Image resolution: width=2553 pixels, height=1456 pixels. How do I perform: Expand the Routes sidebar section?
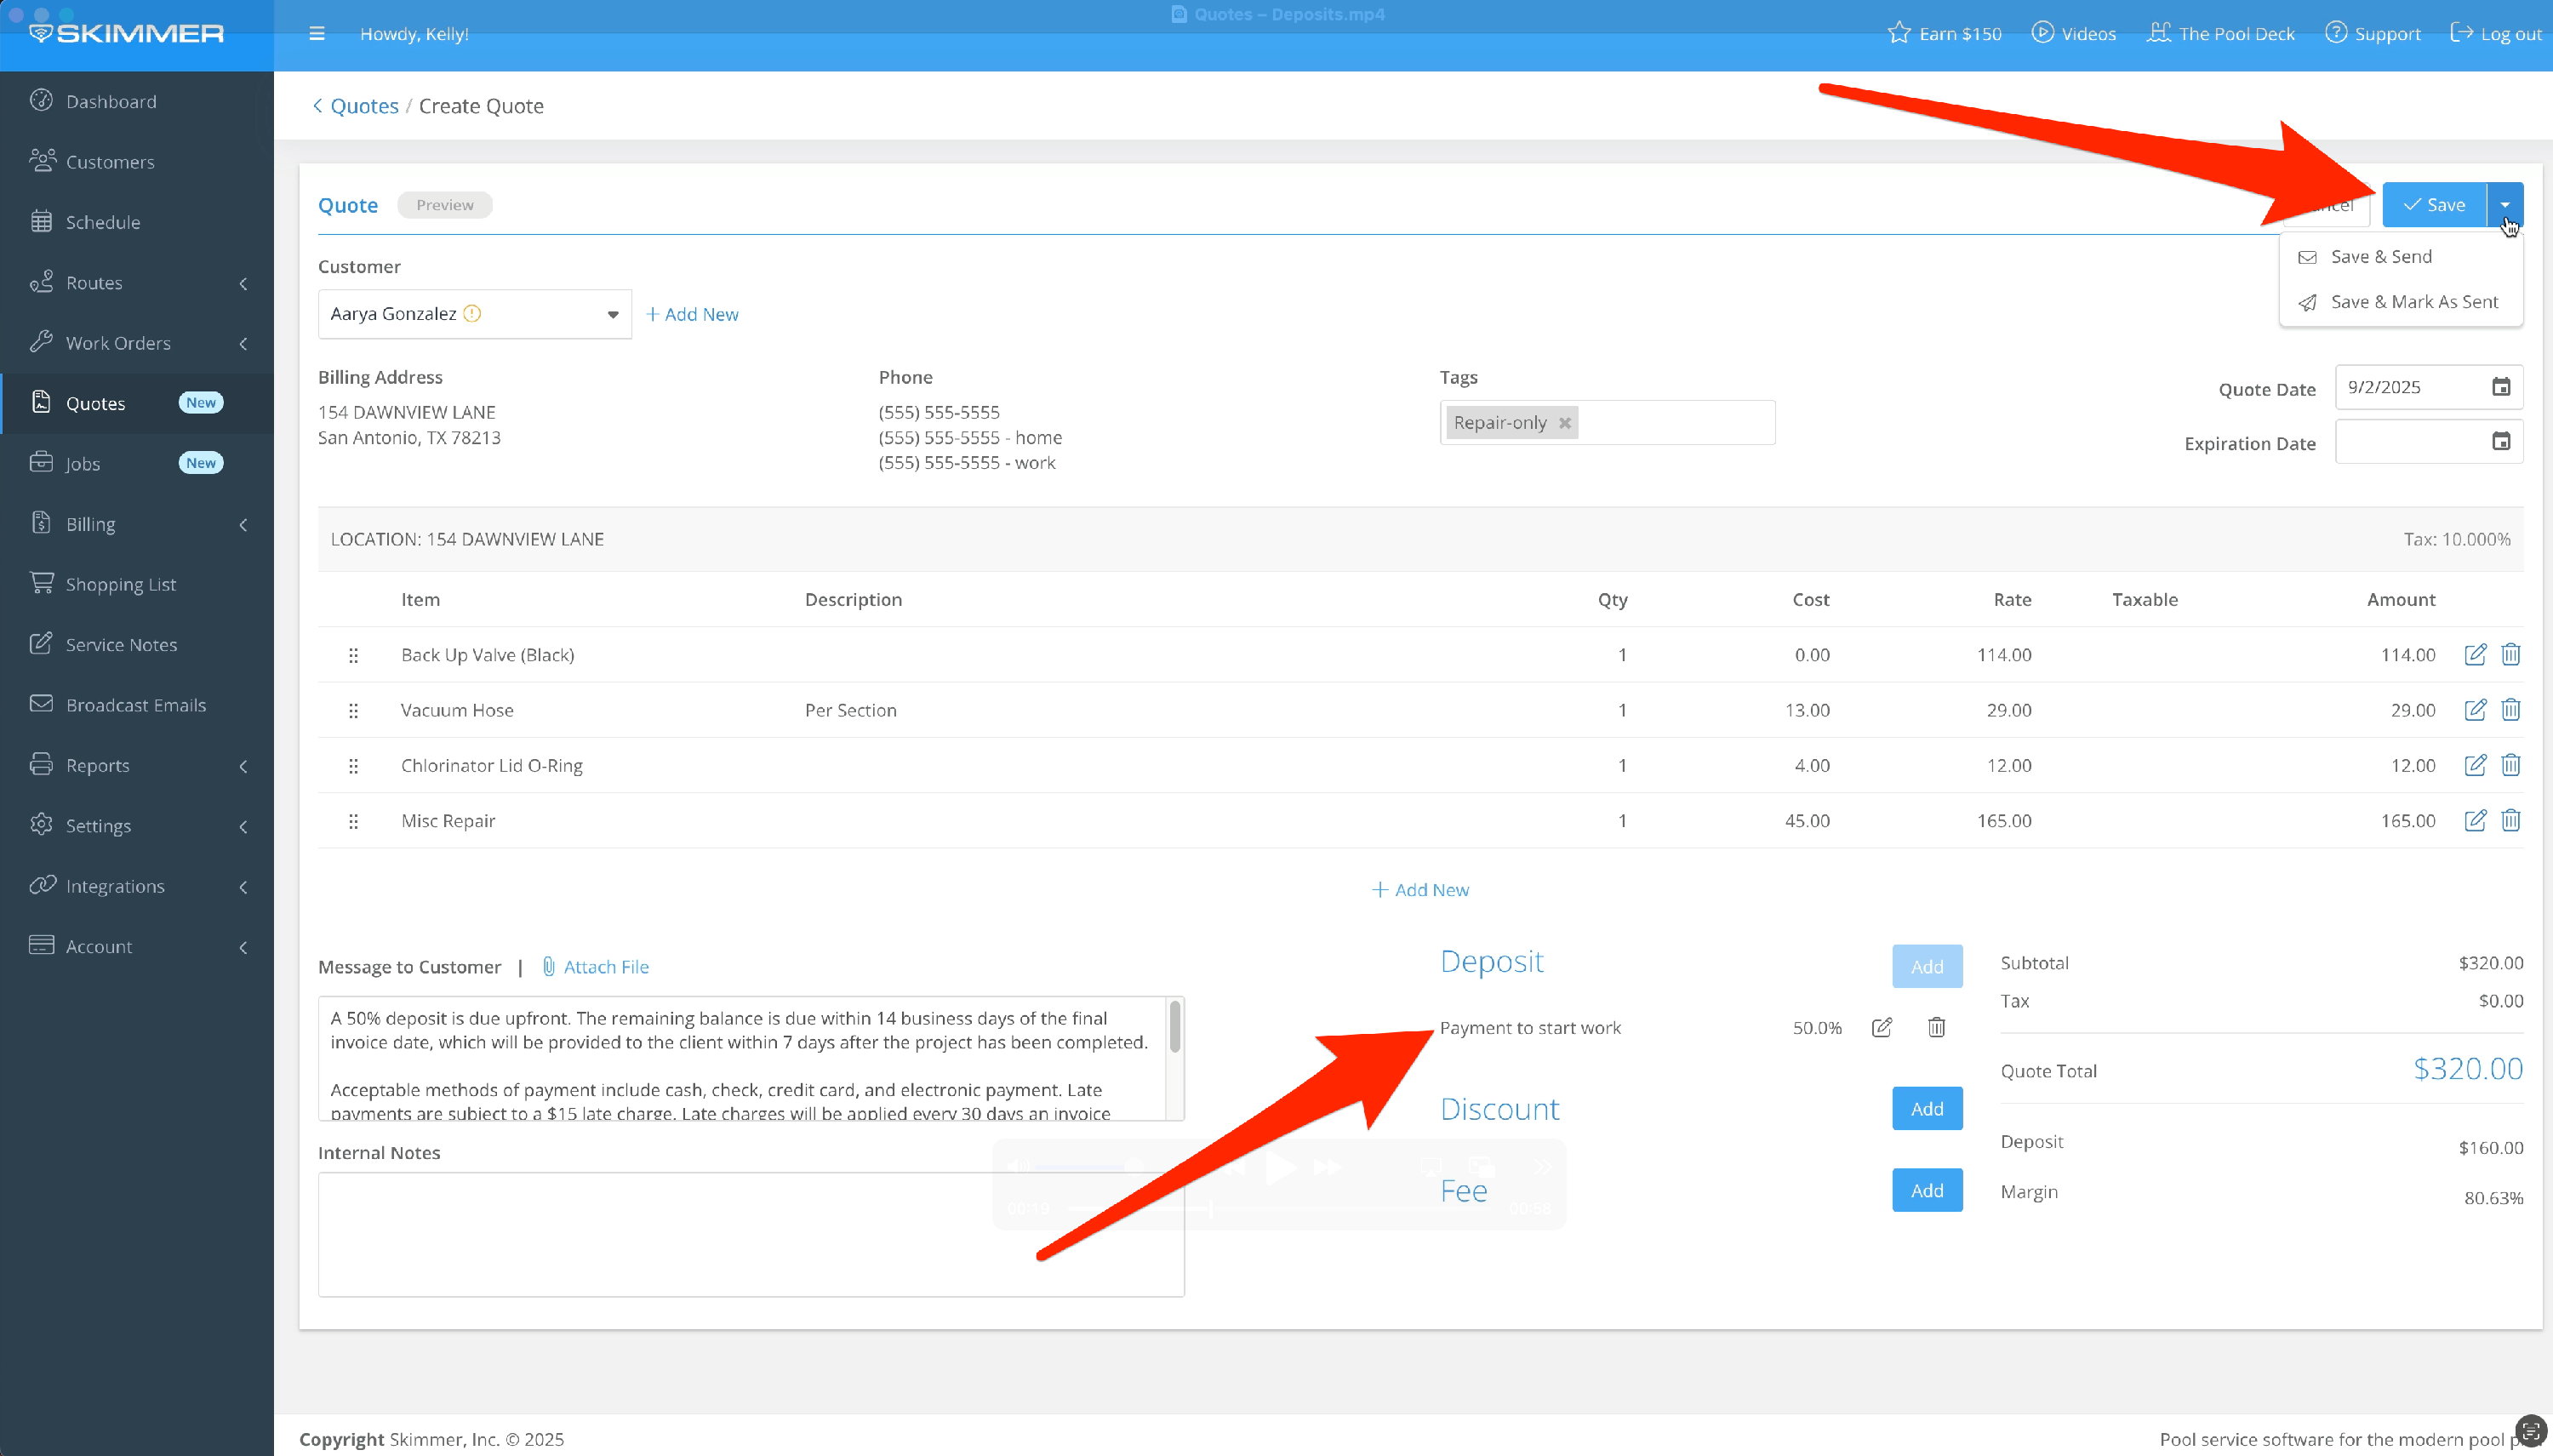(x=137, y=282)
